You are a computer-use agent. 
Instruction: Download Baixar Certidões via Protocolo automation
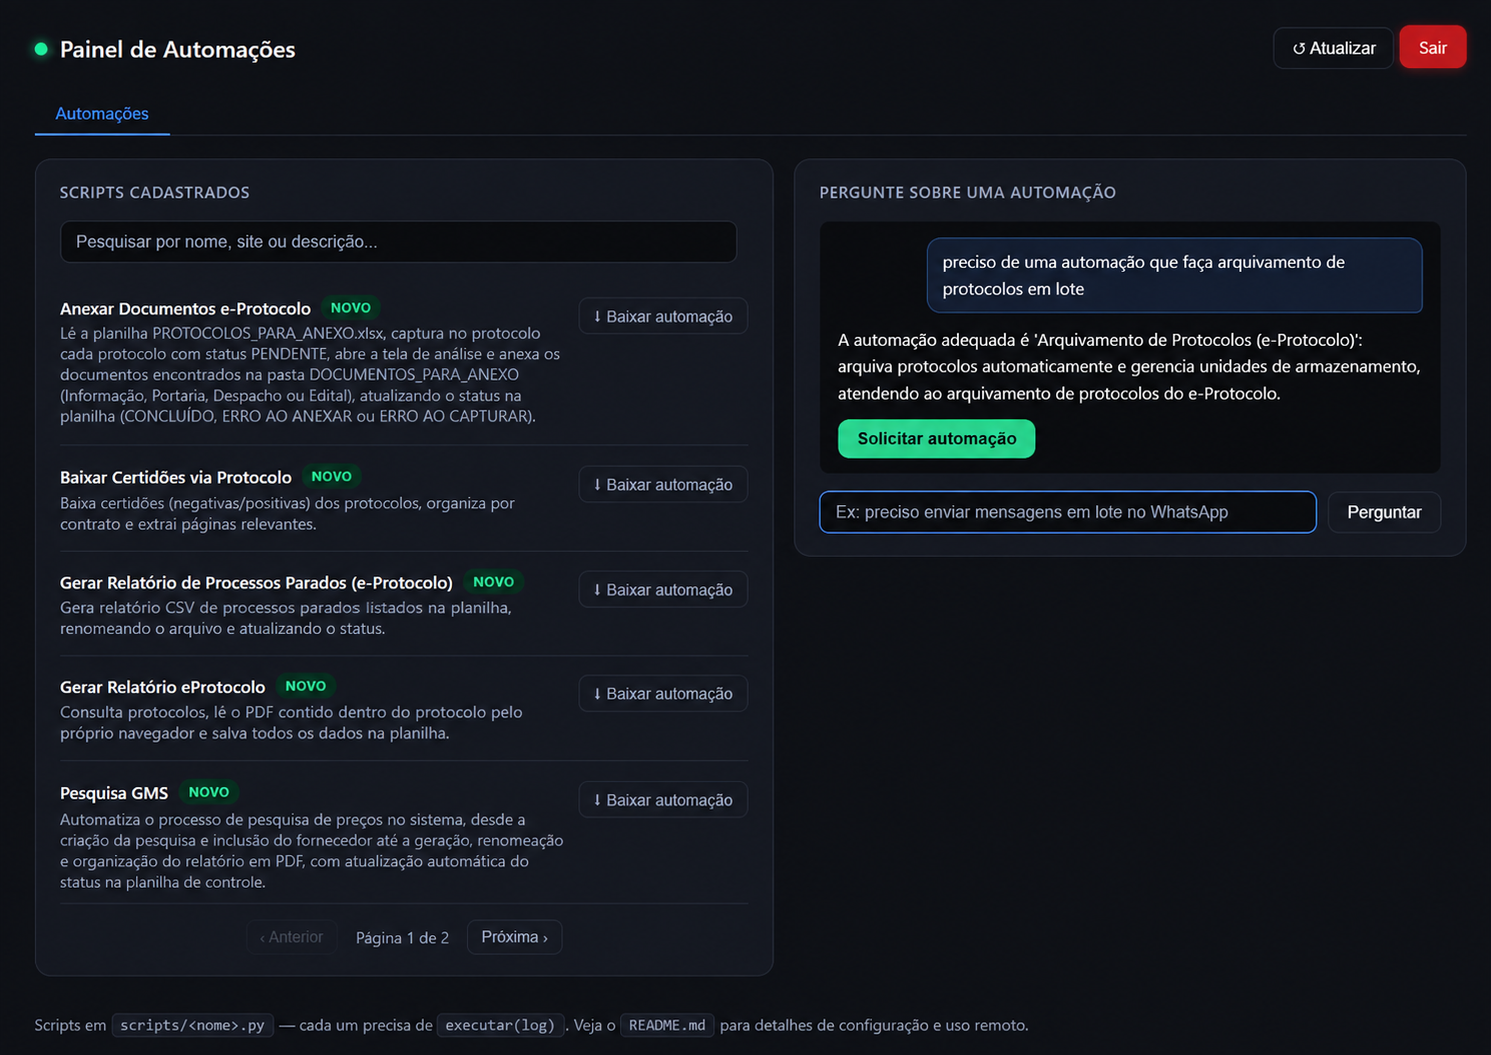pyautogui.click(x=663, y=484)
